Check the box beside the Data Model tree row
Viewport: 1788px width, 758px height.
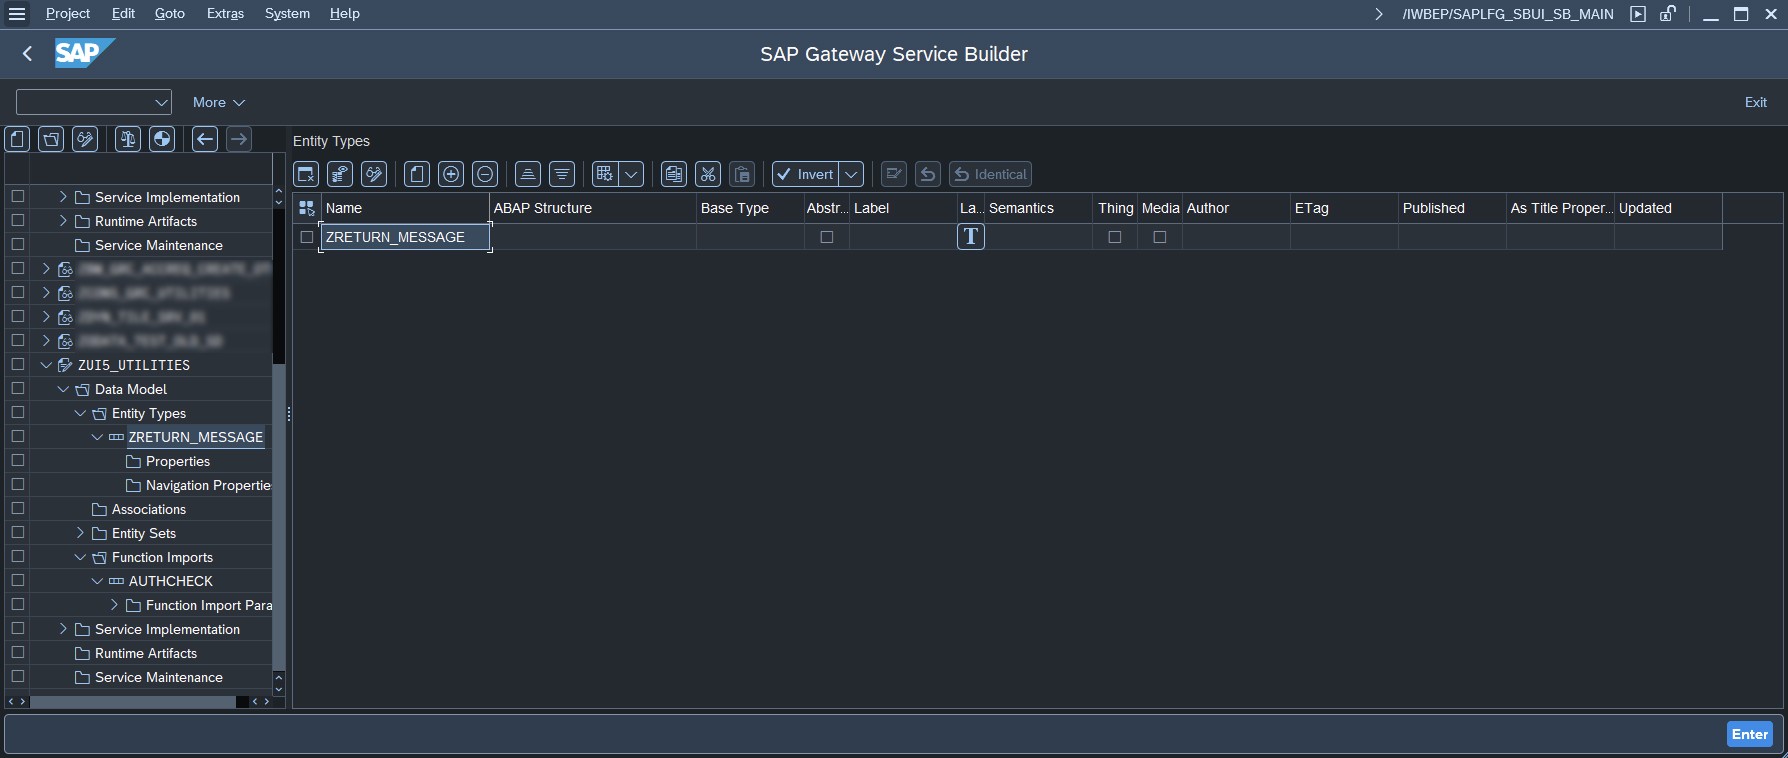[18, 388]
